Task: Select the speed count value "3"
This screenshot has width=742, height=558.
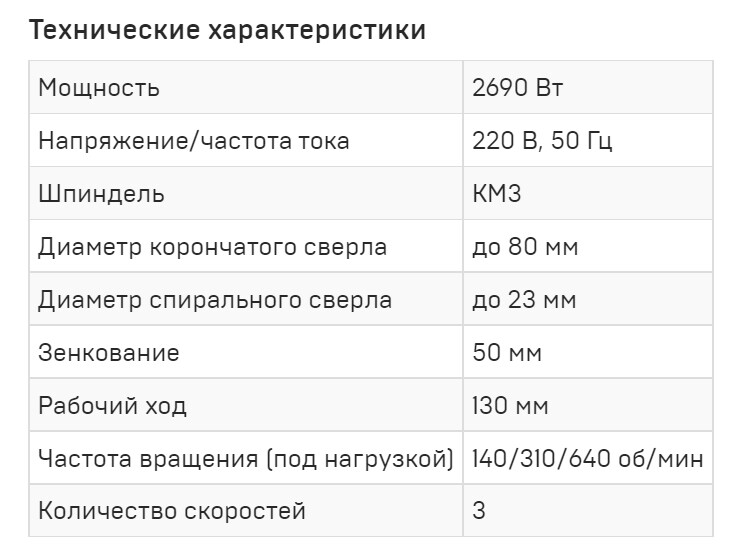Action: 479,512
